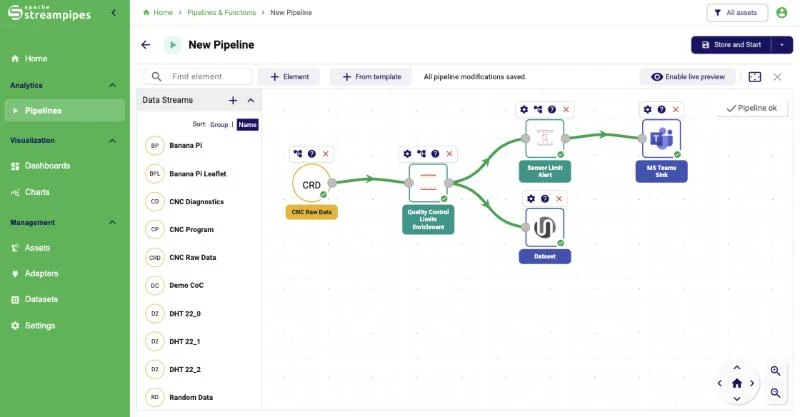800x417 pixels.
Task: Open Dashboards in sidebar
Action: coord(65,166)
